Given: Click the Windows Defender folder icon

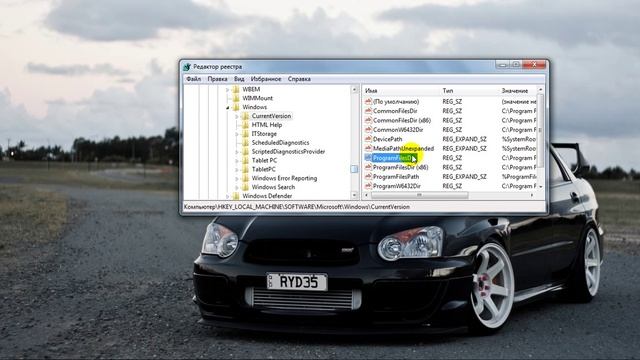Looking at the screenshot, I should pyautogui.click(x=236, y=196).
